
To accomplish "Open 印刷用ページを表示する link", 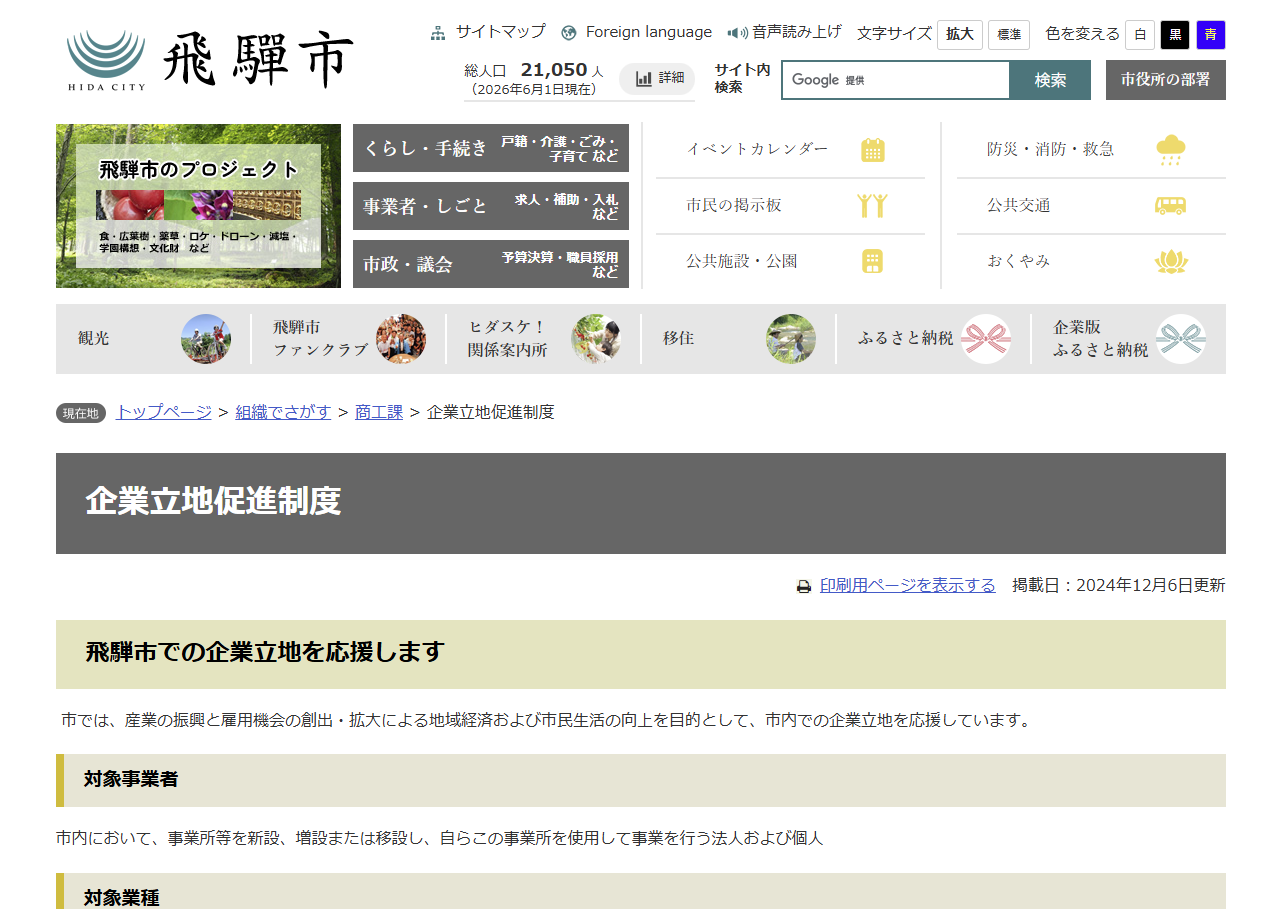I will (908, 586).
